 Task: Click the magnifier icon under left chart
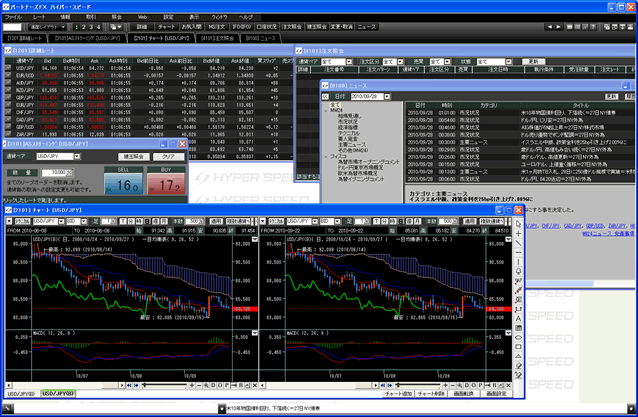(206, 385)
